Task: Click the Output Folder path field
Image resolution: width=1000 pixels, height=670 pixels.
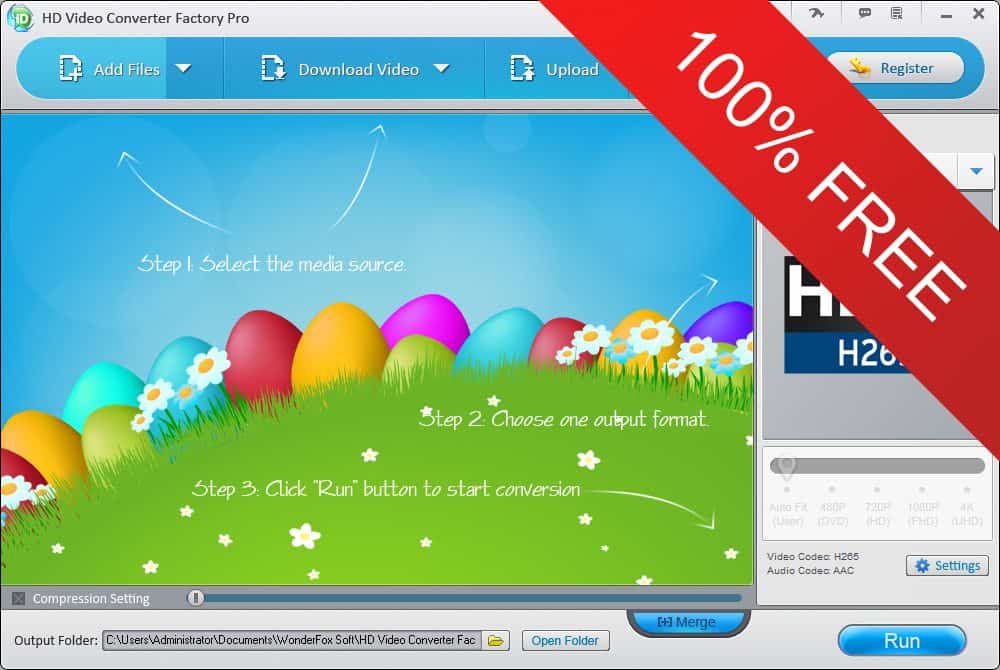Action: [x=291, y=640]
